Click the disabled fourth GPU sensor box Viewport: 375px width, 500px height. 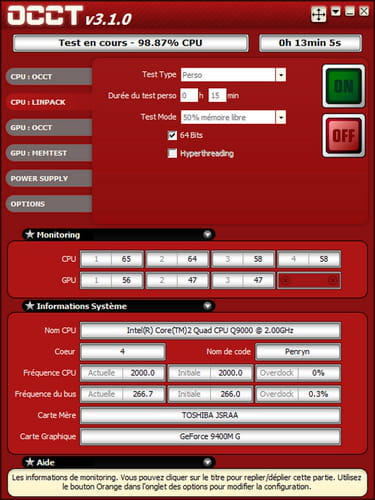click(x=309, y=280)
